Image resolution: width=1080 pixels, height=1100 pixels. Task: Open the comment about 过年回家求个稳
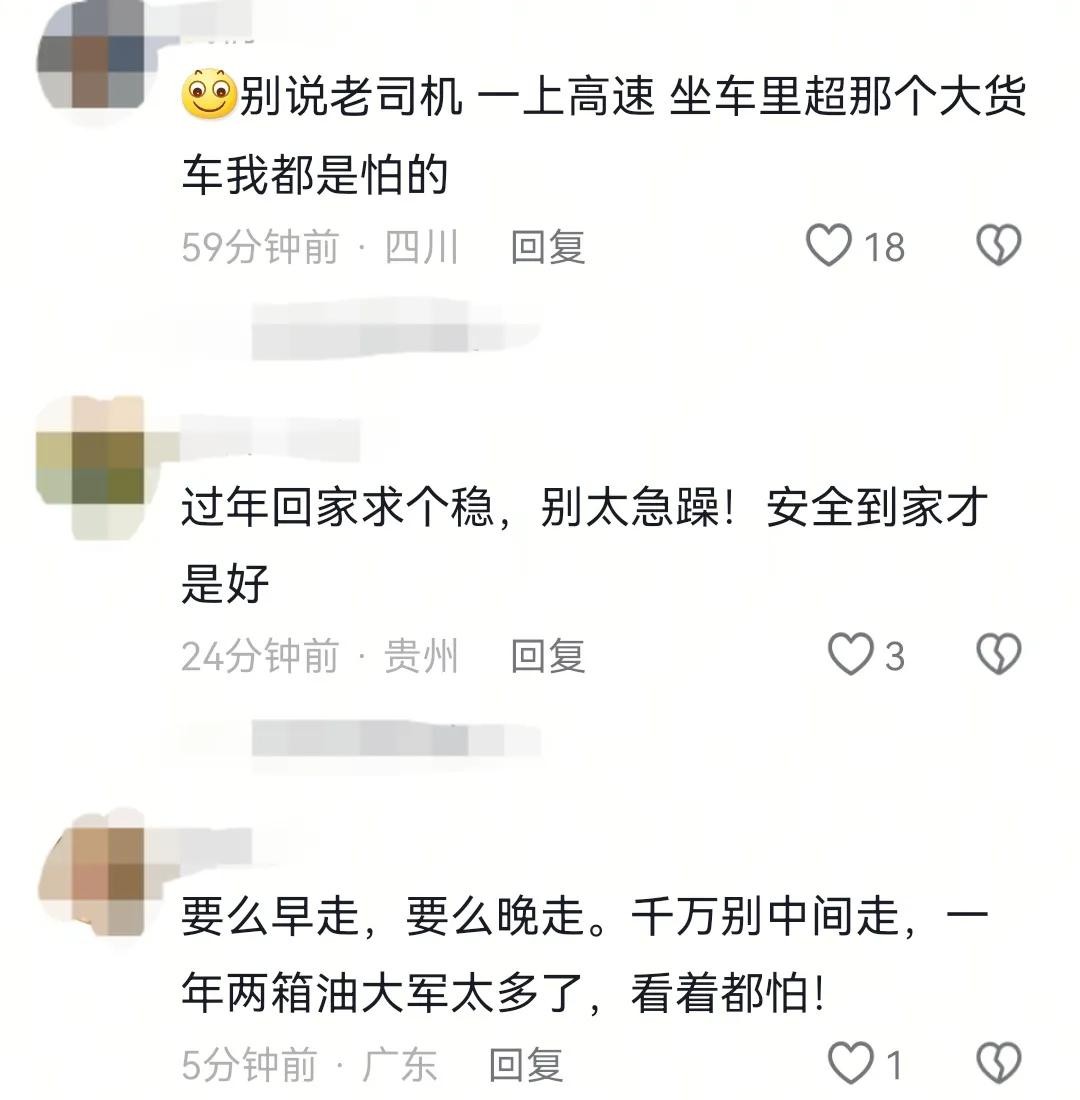(584, 544)
